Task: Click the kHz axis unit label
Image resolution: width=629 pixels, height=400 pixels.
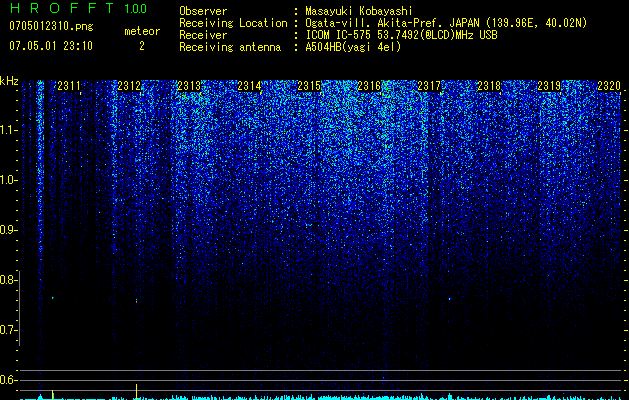Action: (x=9, y=81)
